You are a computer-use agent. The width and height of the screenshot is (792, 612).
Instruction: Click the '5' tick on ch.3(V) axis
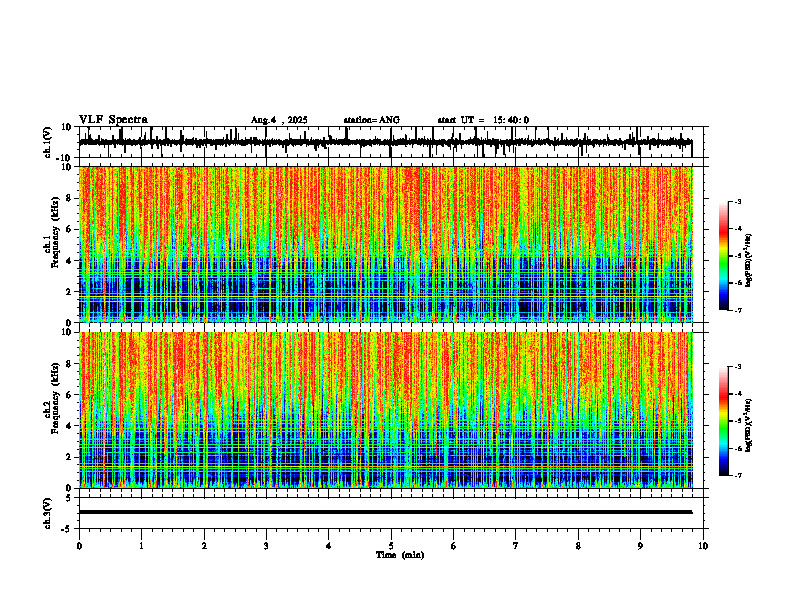[70, 498]
